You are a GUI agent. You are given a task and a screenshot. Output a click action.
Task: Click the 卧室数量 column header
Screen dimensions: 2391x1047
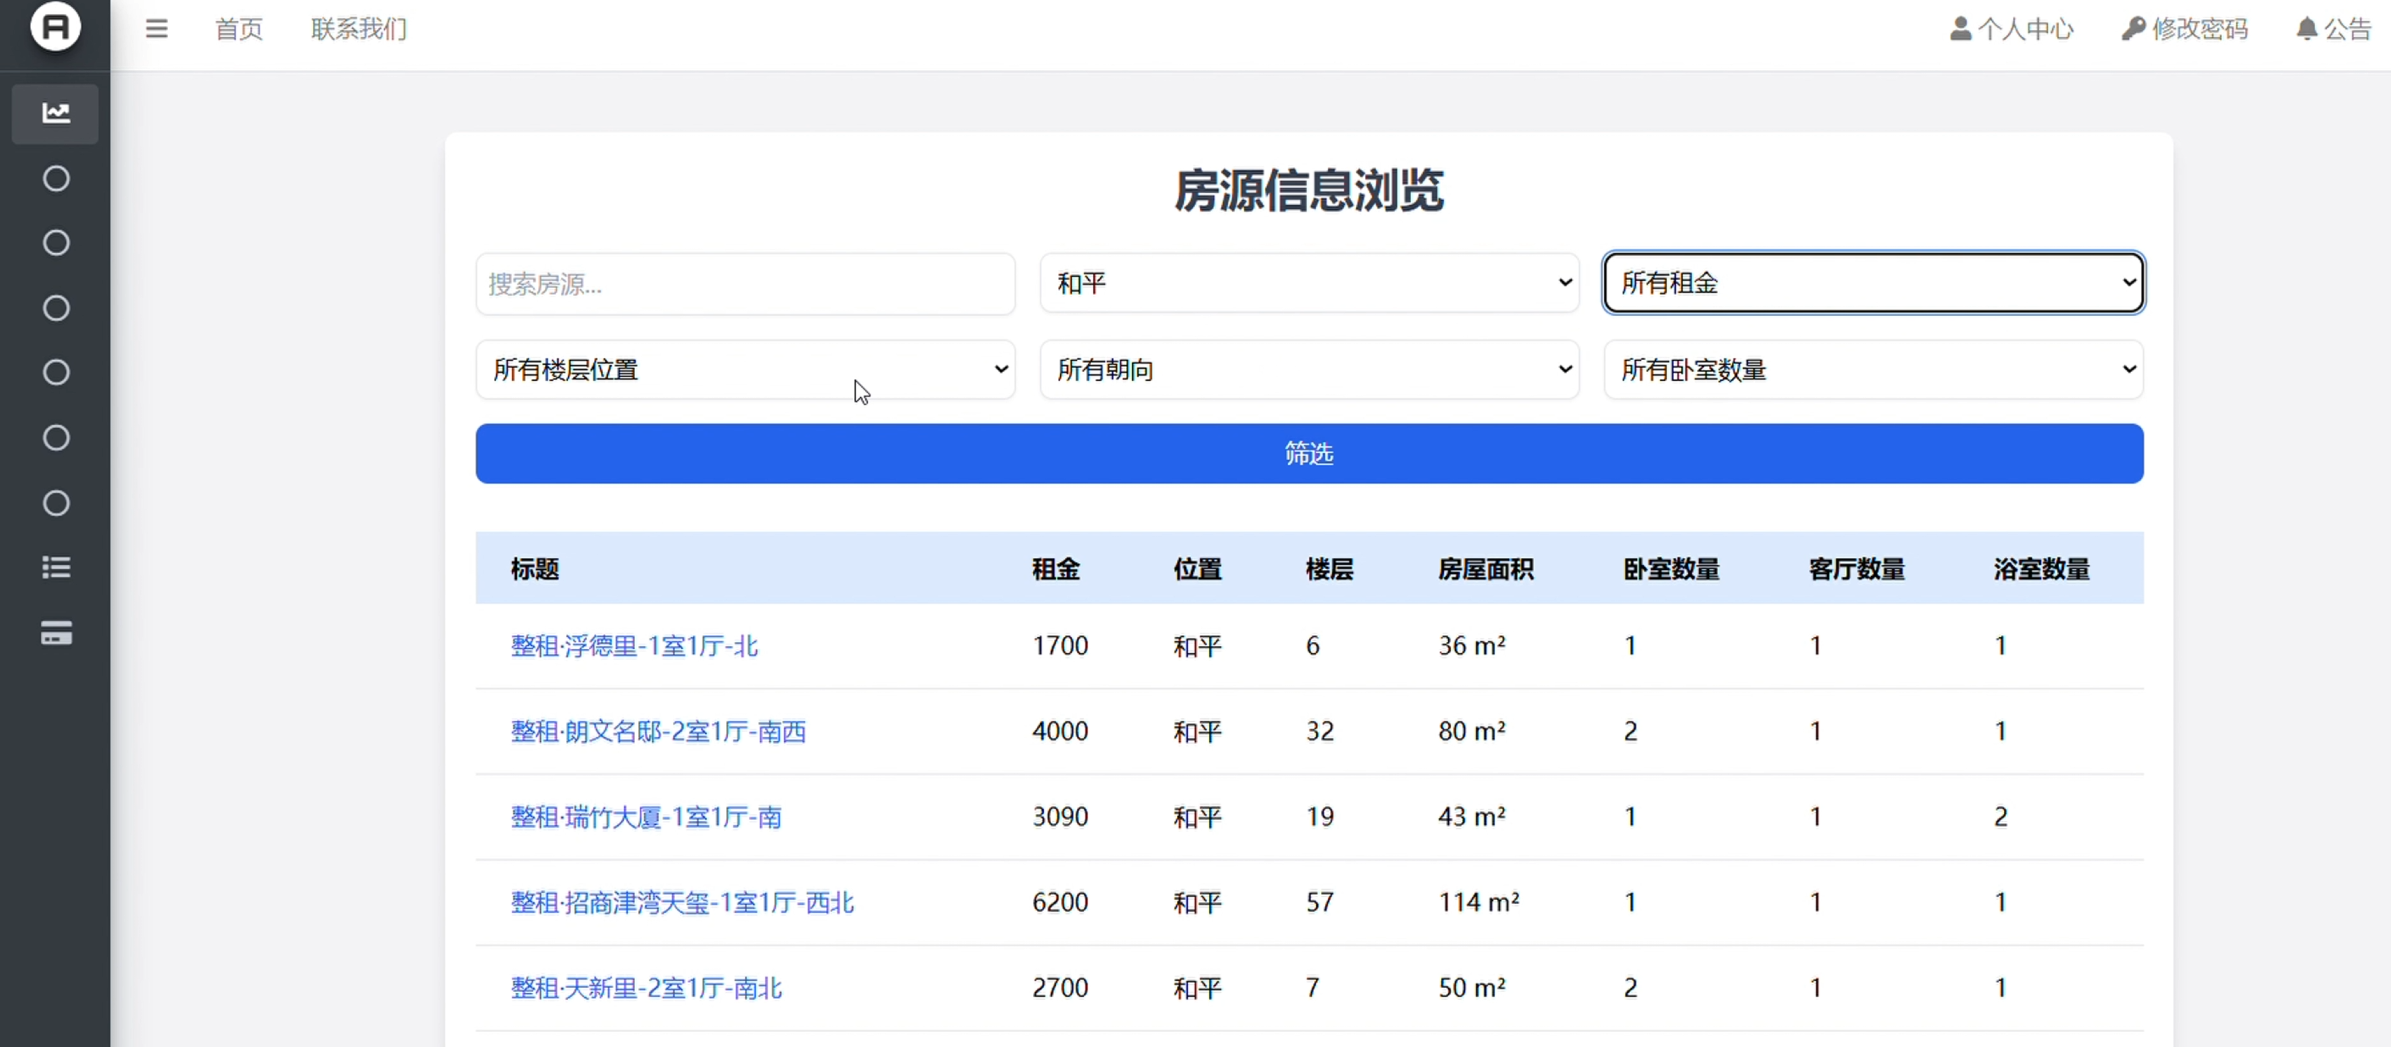pos(1672,569)
